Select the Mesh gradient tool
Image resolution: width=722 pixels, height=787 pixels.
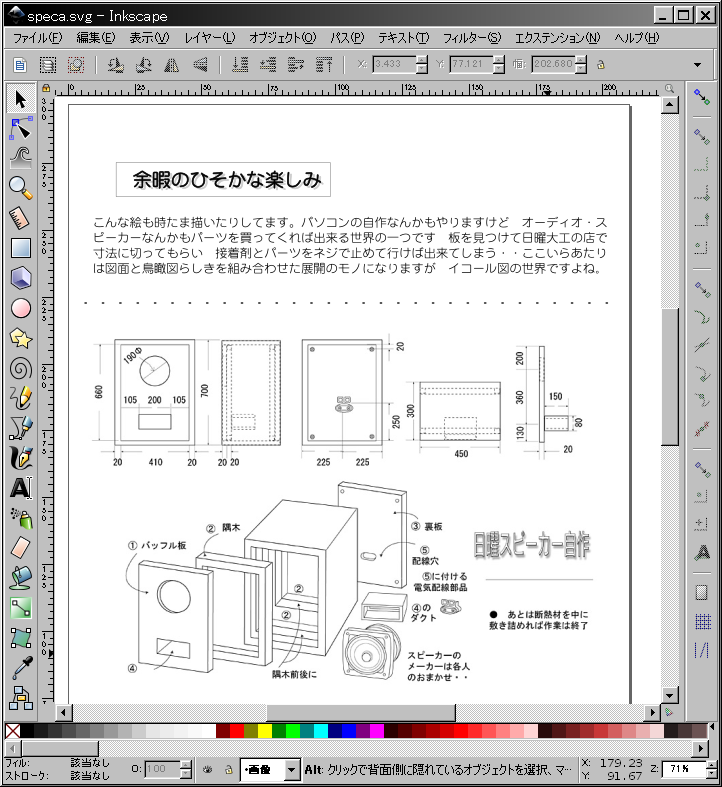[21, 638]
